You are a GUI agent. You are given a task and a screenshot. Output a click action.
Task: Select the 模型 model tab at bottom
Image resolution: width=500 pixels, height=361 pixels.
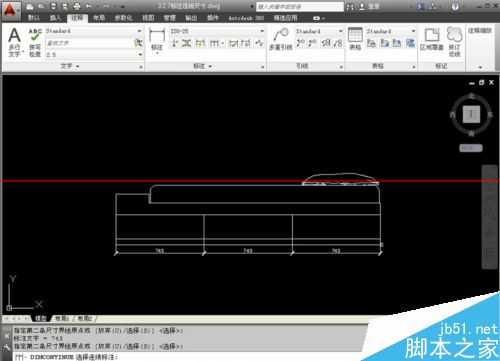pos(41,318)
